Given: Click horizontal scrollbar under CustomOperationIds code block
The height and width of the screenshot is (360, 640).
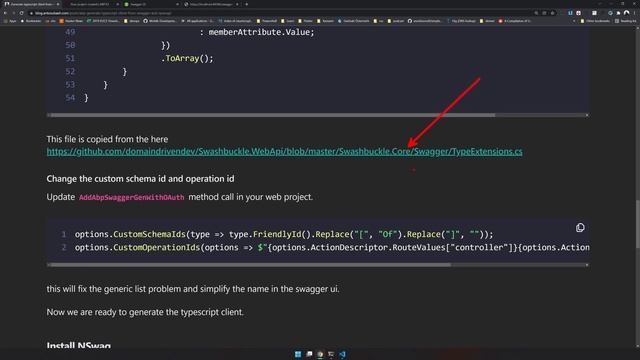Looking at the screenshot, I should pos(251,265).
